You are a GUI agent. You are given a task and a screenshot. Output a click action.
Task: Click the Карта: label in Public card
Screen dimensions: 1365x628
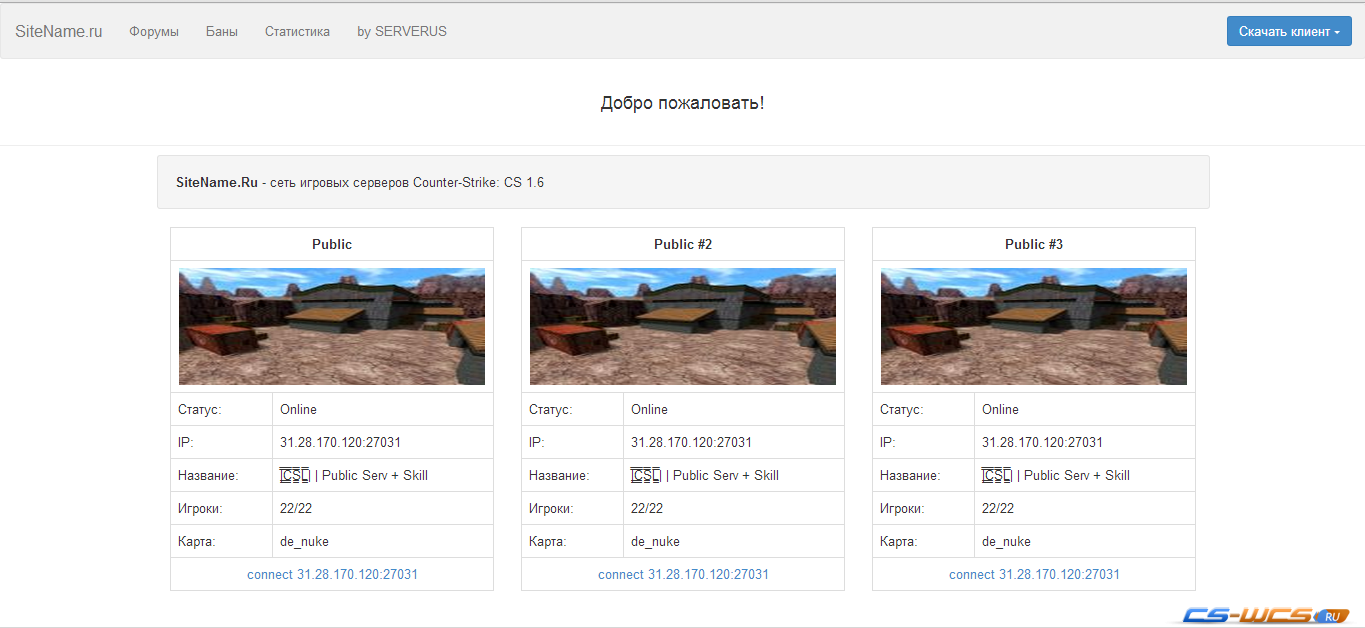[197, 541]
